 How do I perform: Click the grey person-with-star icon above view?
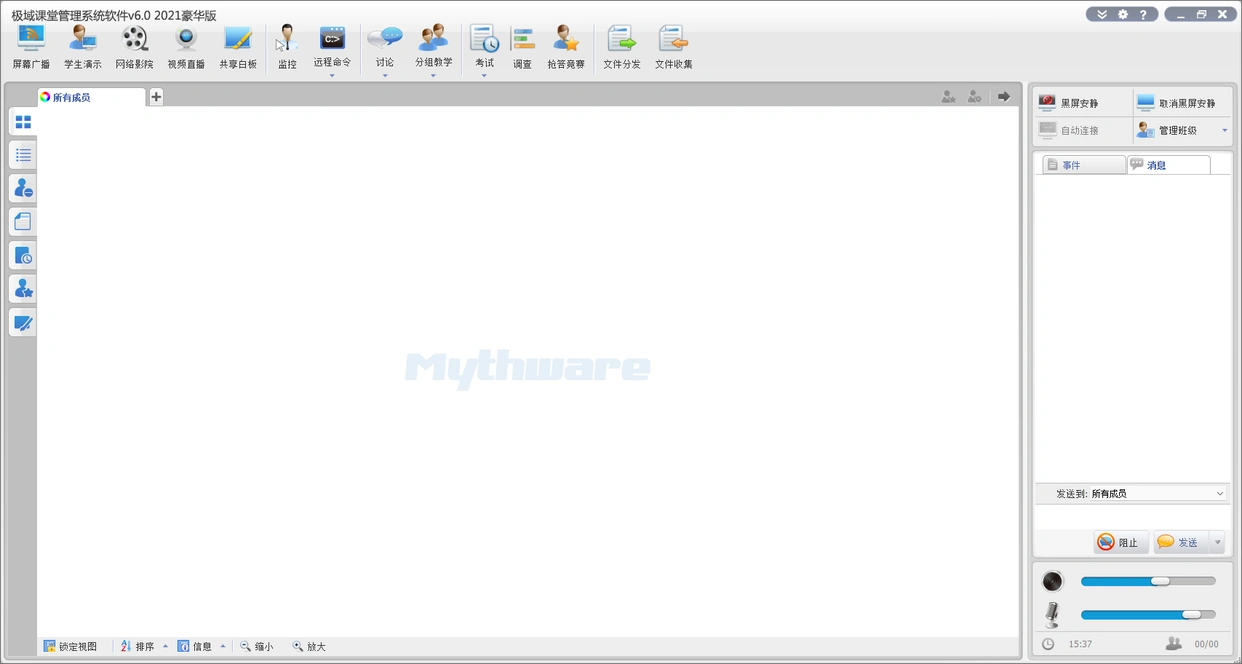948,97
